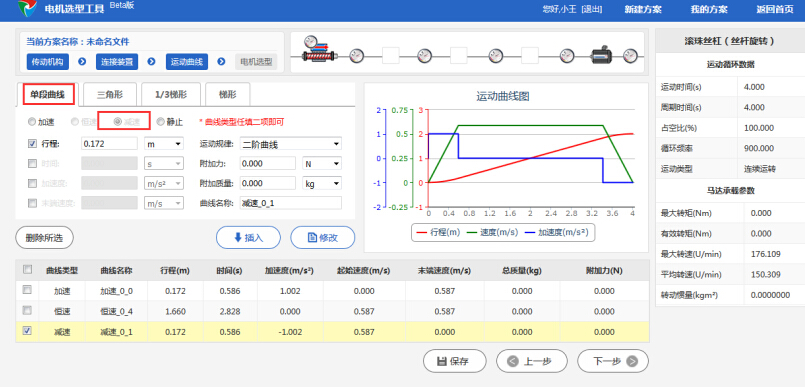Select the 静止 radio button
This screenshot has height=387, width=805.
tap(161, 122)
